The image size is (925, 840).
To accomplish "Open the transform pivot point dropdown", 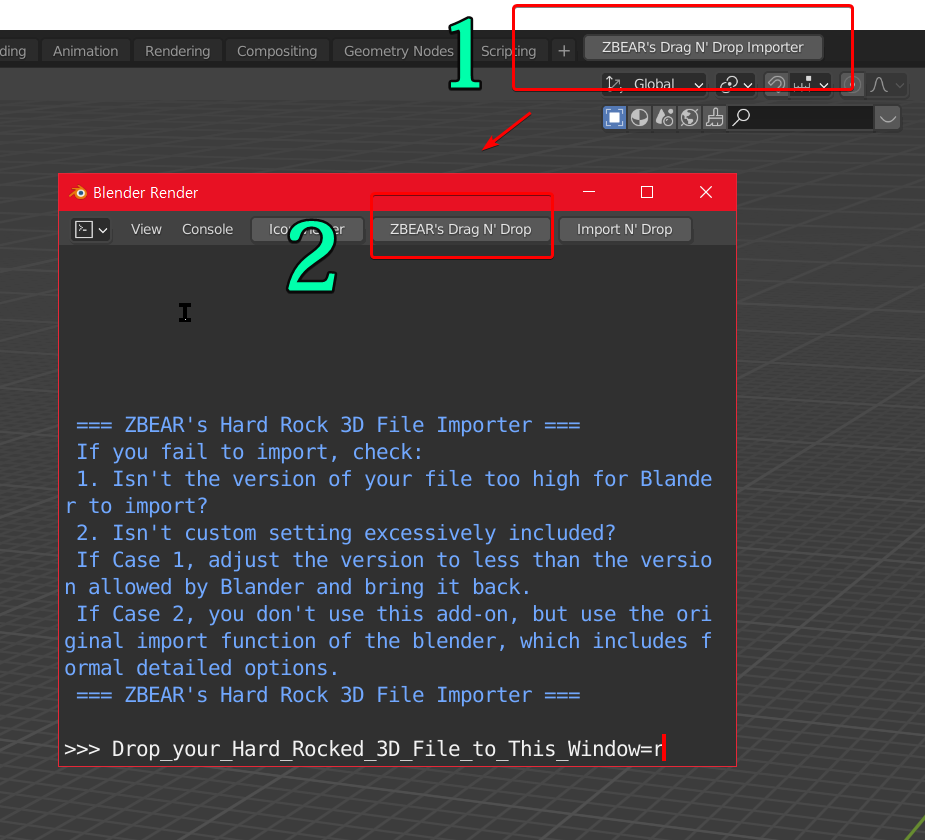I will 736,84.
